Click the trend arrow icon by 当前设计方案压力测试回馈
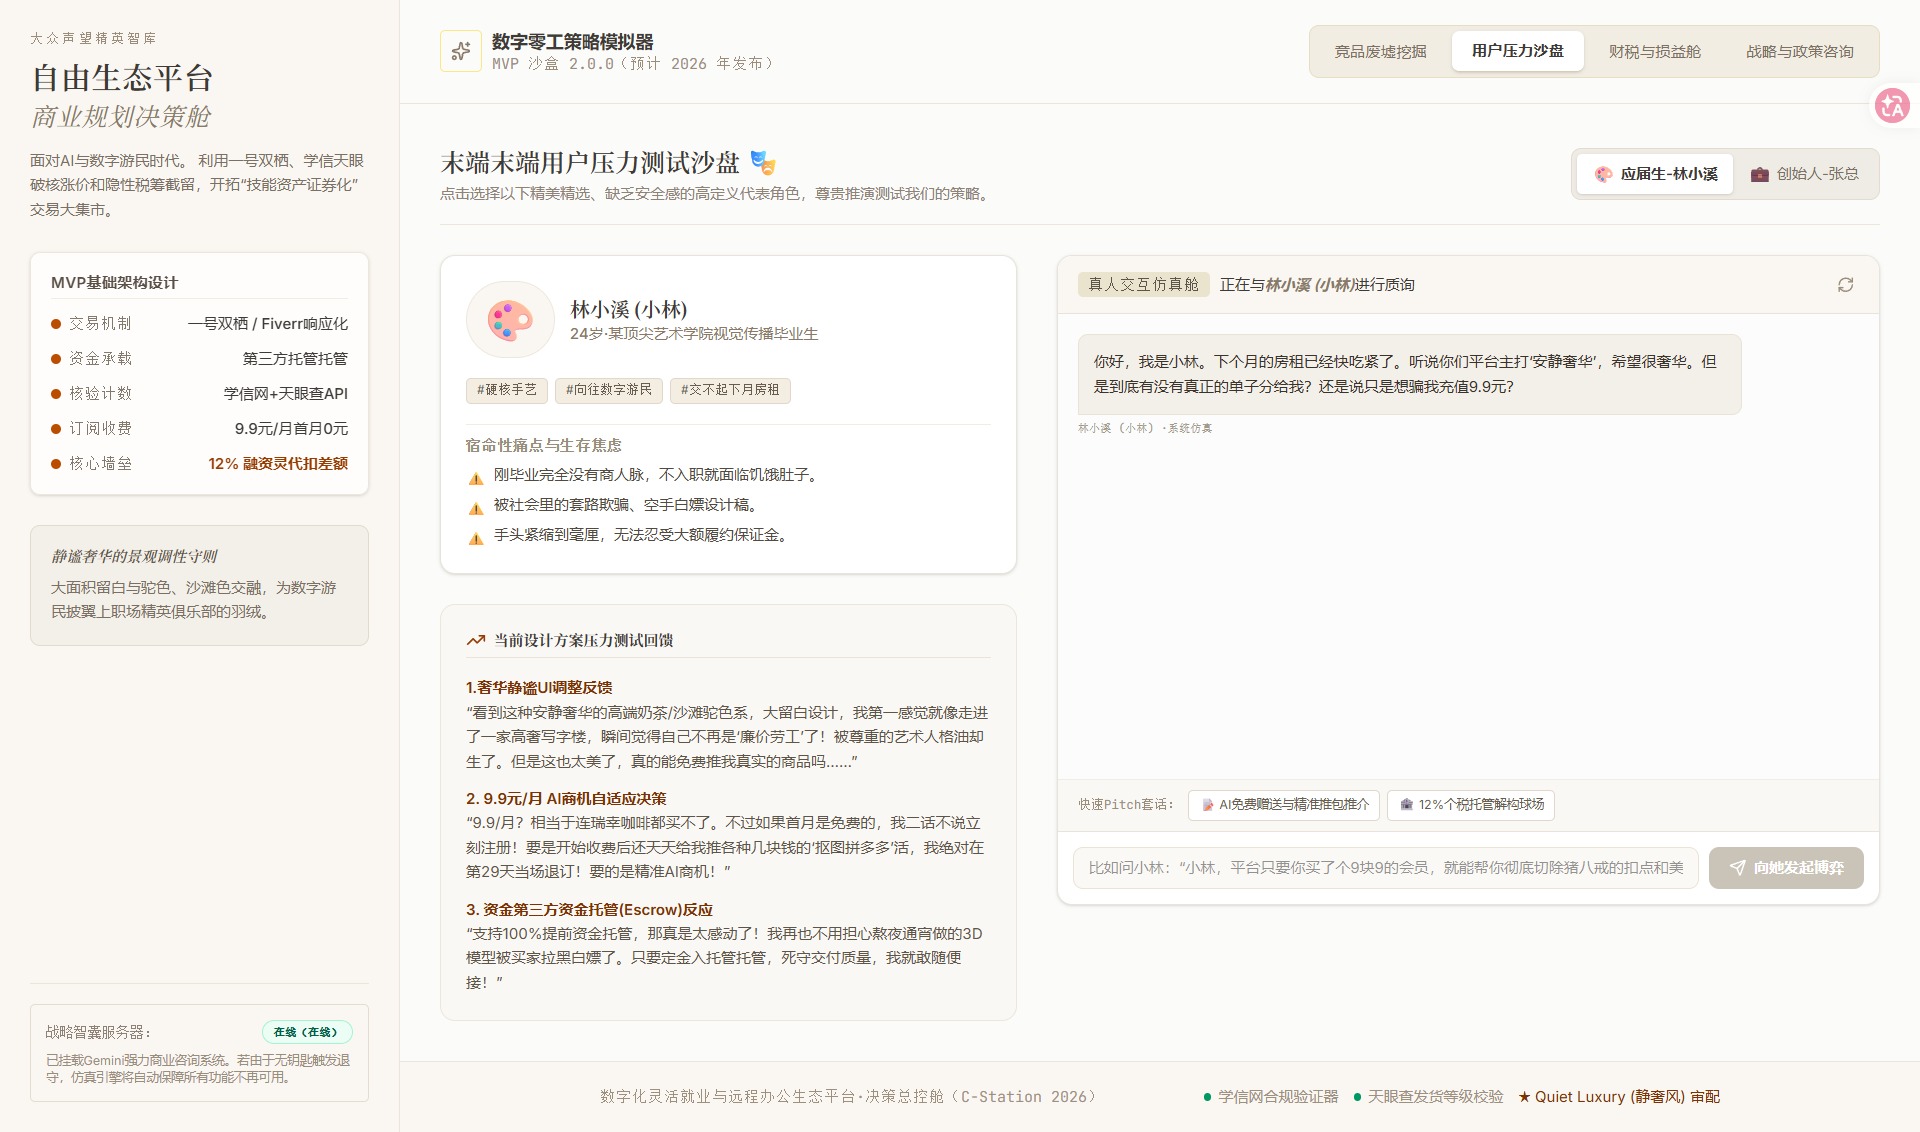The image size is (1920, 1132). (476, 640)
